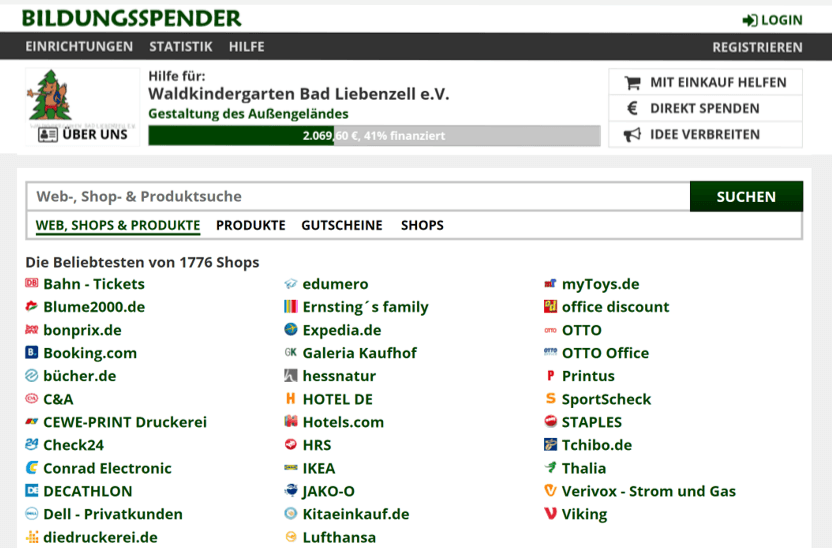The height and width of the screenshot is (548, 832).
Task: Click the Verivox orange V icon
Action: pyautogui.click(x=550, y=491)
